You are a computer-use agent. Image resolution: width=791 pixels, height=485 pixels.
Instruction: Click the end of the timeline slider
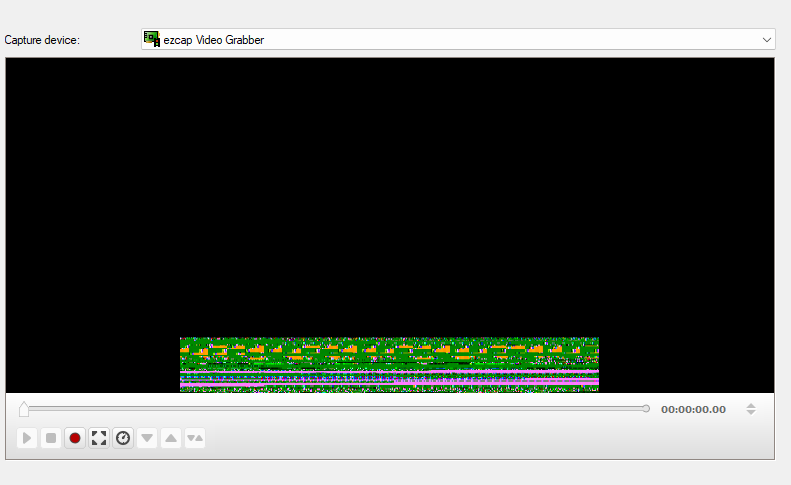pos(646,409)
